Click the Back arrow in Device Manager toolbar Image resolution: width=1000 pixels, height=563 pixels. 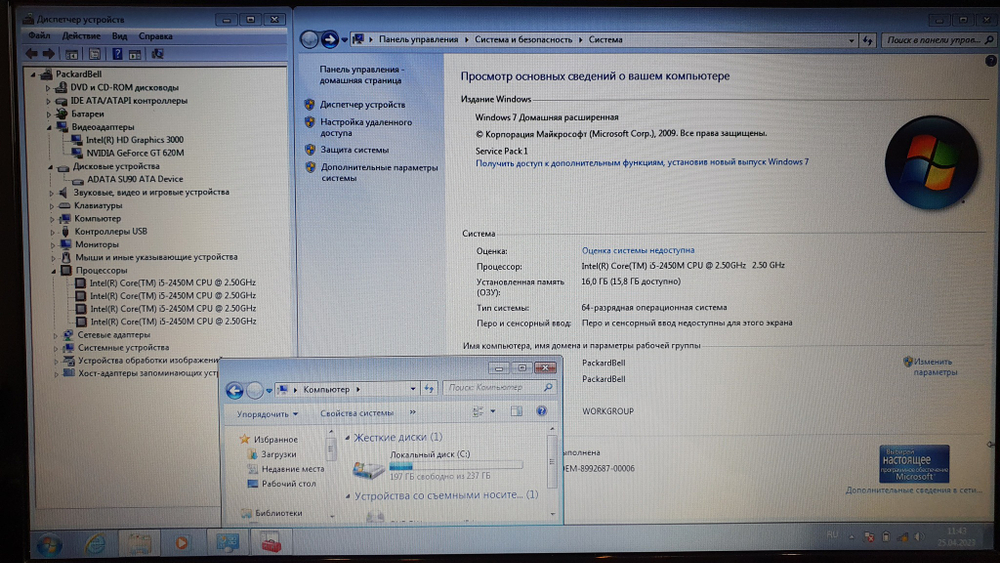31,54
